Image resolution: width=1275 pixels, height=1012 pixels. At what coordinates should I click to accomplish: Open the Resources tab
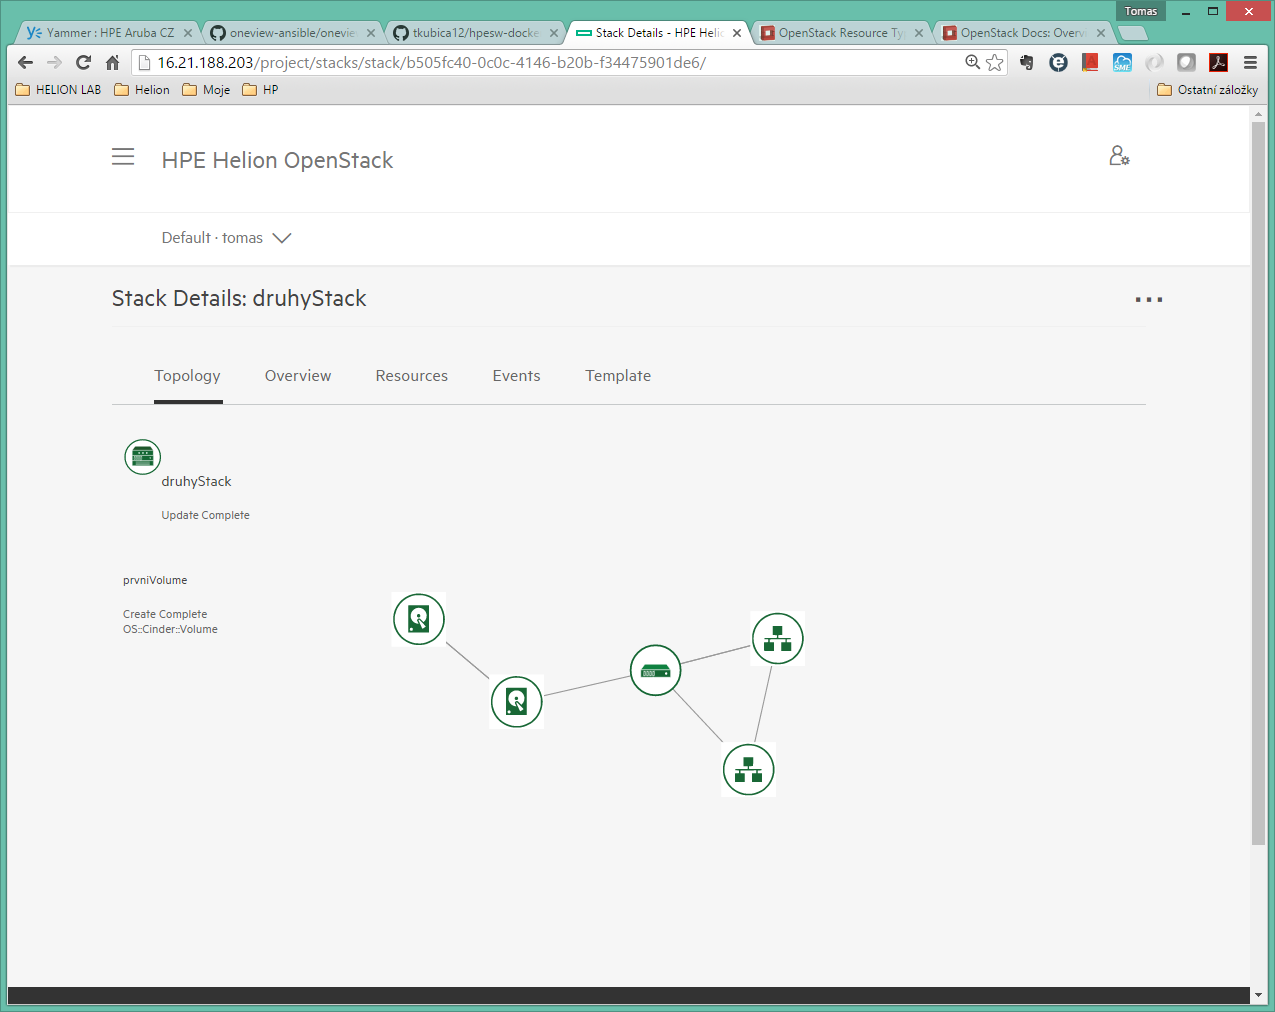coord(412,376)
